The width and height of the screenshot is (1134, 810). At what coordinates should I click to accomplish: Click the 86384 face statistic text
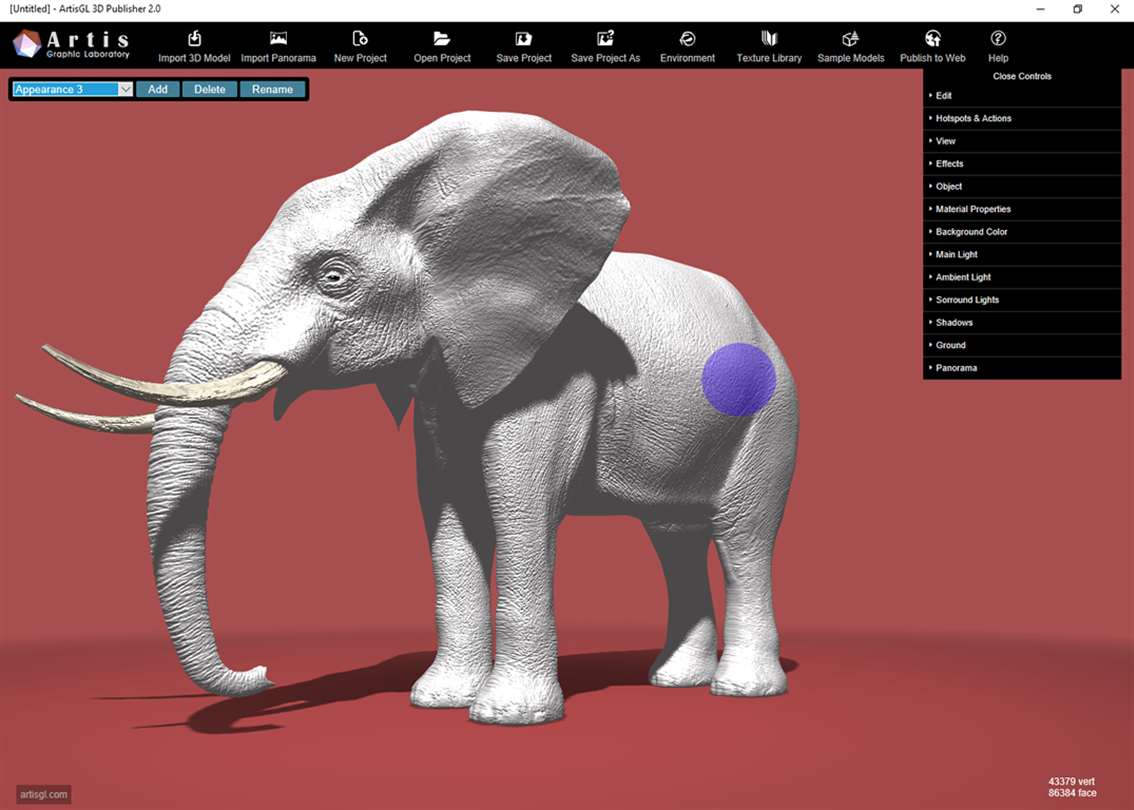[x=1072, y=793]
